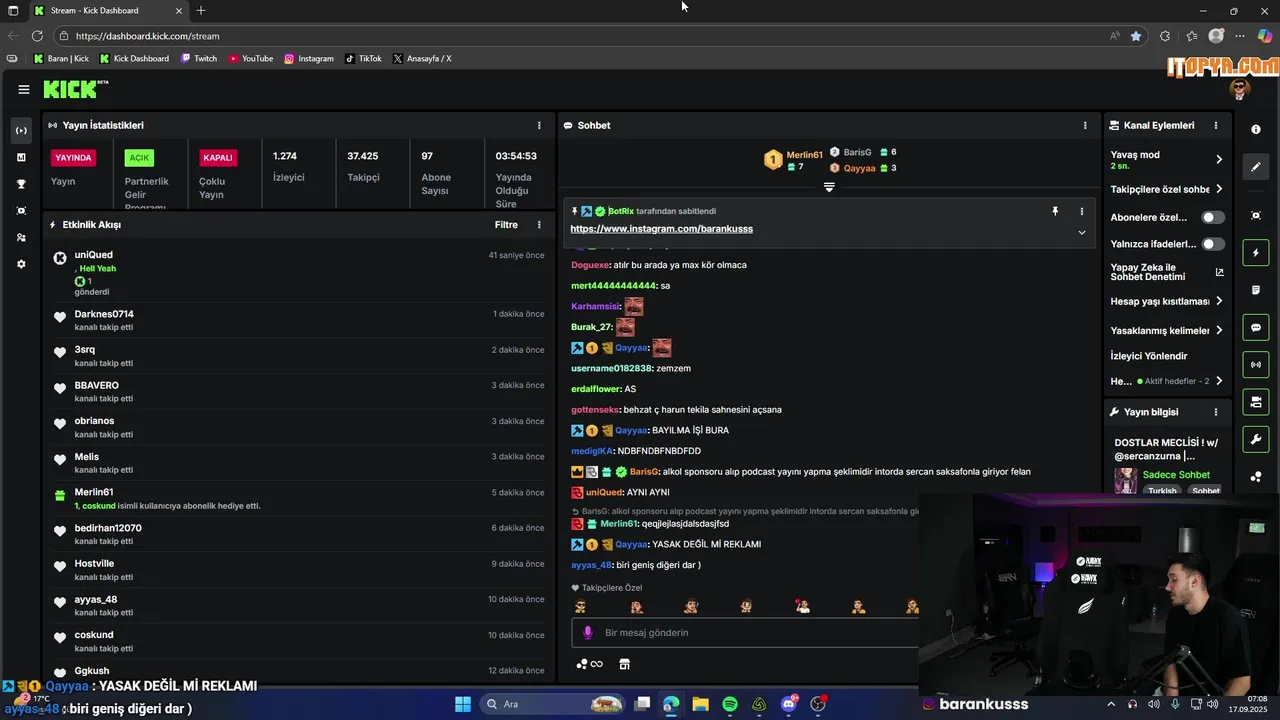Toggle the broadcast stats widget icon in right bar

(1256, 364)
